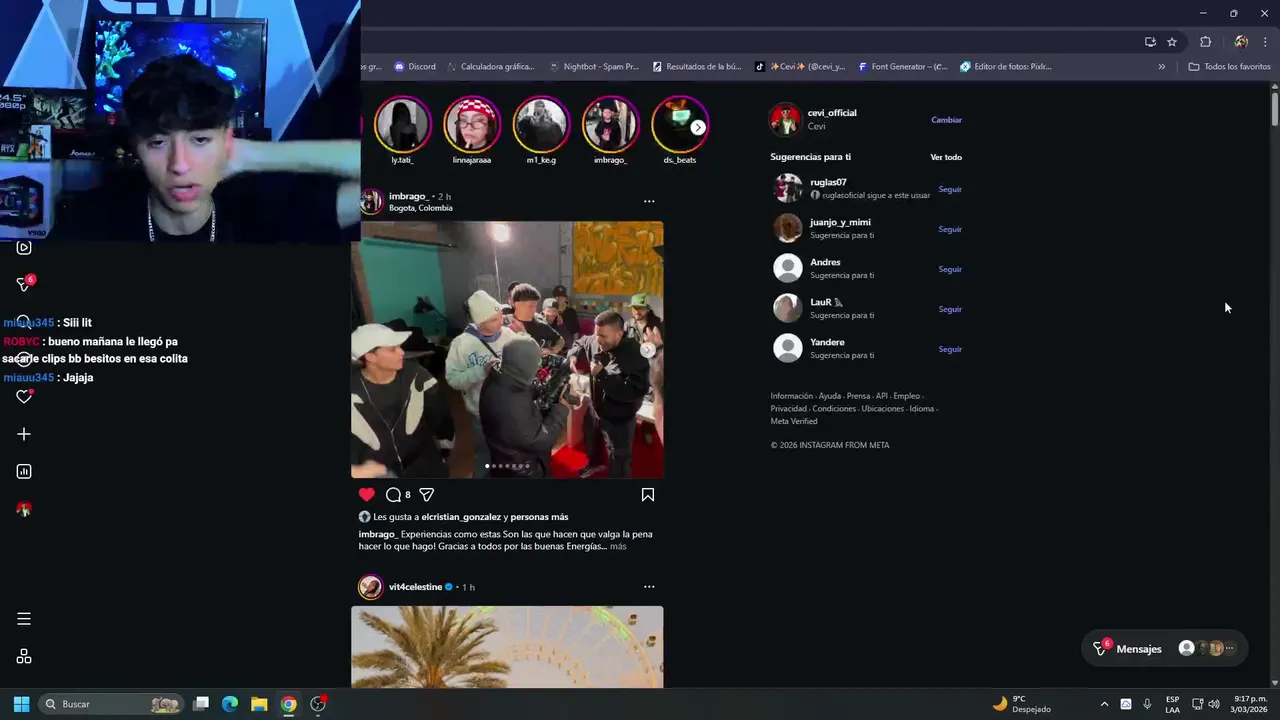Open 'Resultados de la bú...' bookmark
The image size is (1280, 720).
tap(697, 67)
